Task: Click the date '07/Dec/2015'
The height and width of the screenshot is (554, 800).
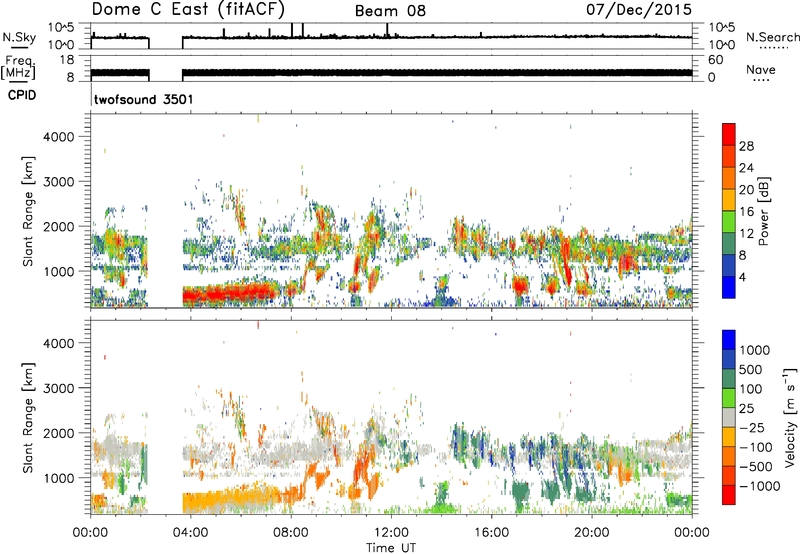Action: point(639,9)
